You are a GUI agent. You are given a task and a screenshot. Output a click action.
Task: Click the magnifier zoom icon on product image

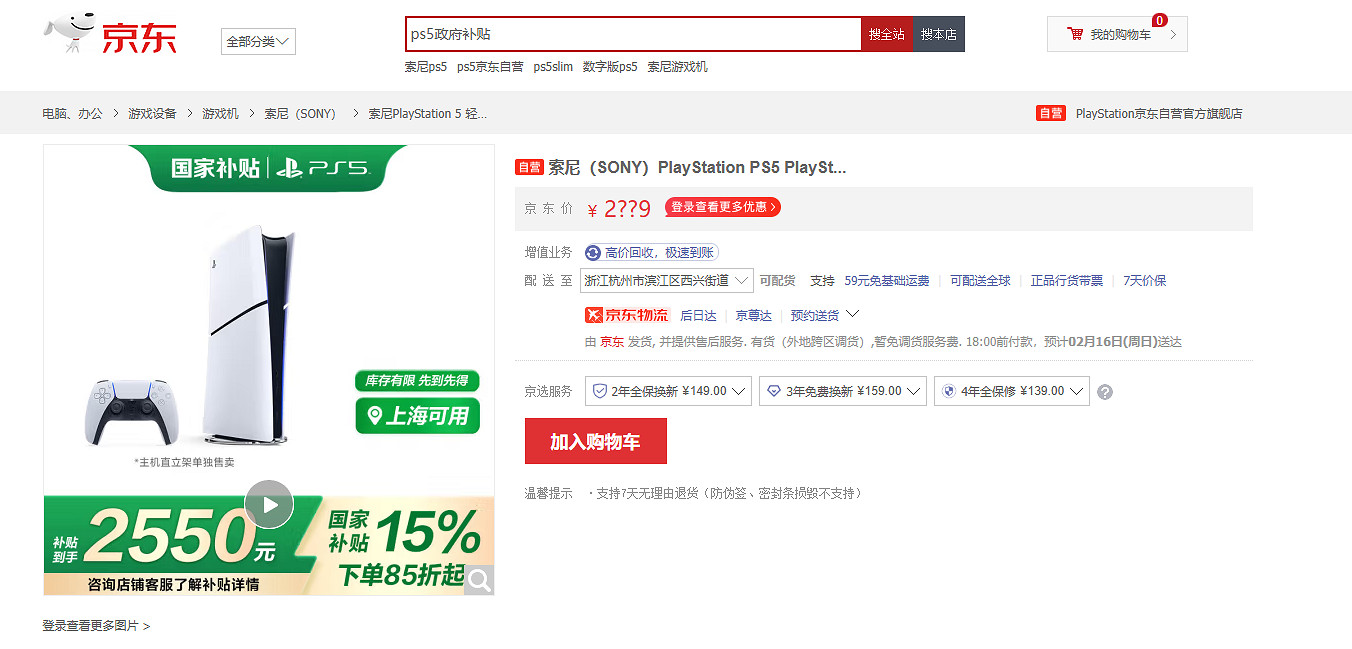[x=479, y=579]
